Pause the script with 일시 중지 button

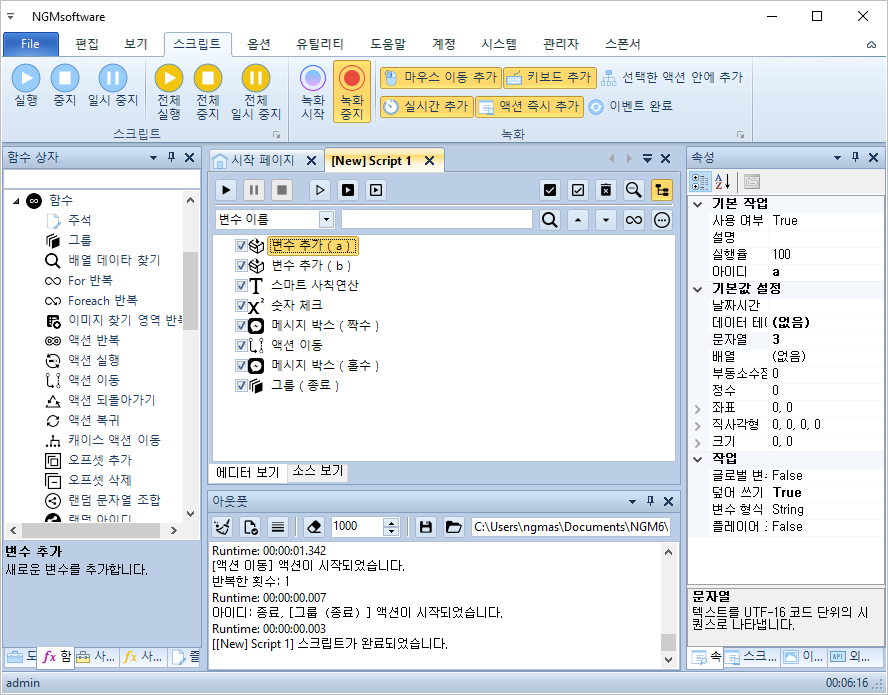point(113,86)
